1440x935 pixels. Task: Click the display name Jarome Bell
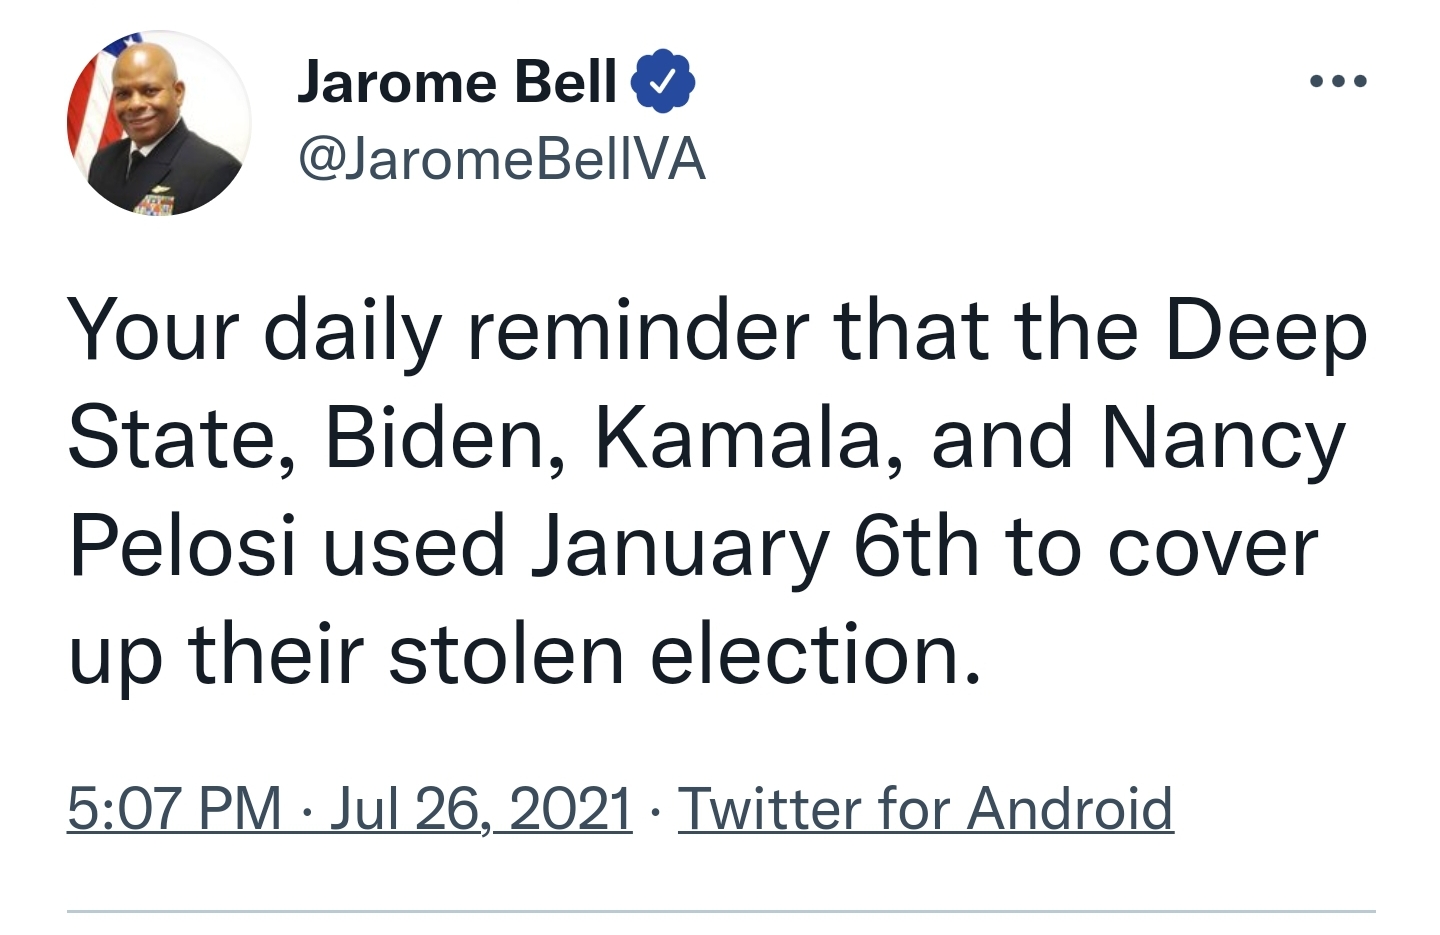(457, 81)
